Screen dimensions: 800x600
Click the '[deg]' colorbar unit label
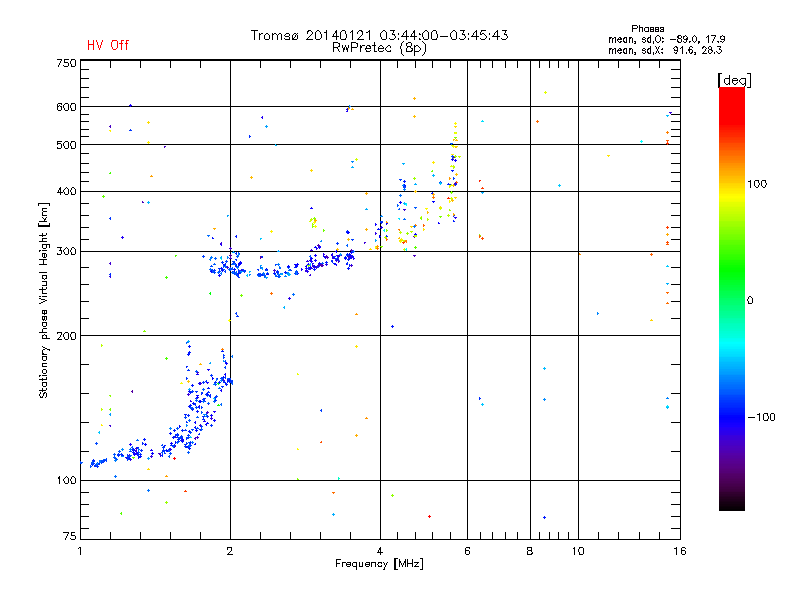point(734,80)
